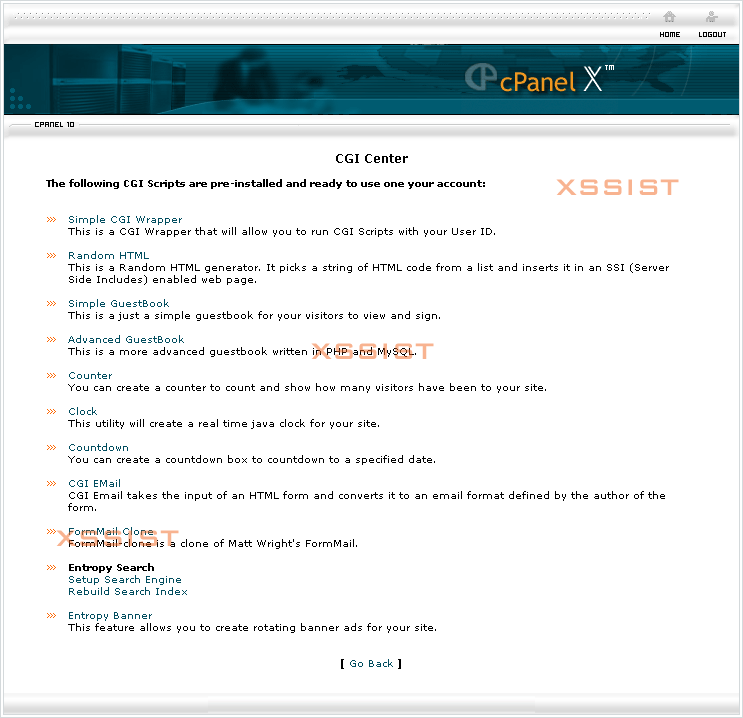The image size is (743, 718).
Task: Open Advanced GuestBook link
Action: 126,339
